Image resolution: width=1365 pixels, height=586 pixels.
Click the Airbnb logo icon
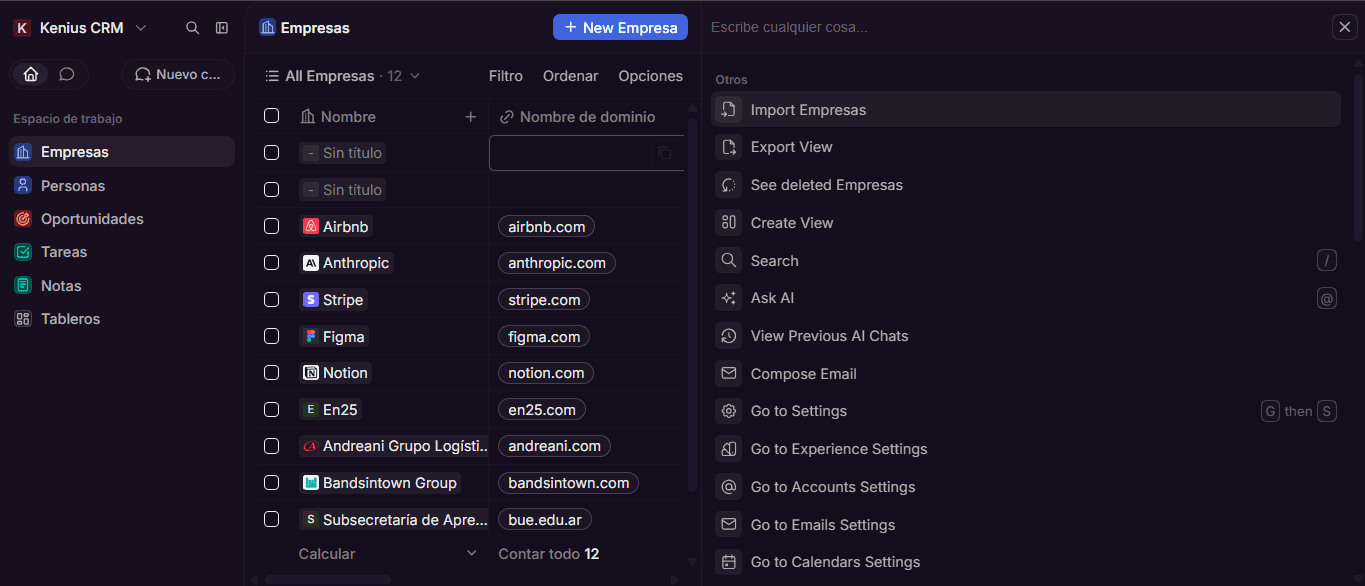(x=310, y=227)
